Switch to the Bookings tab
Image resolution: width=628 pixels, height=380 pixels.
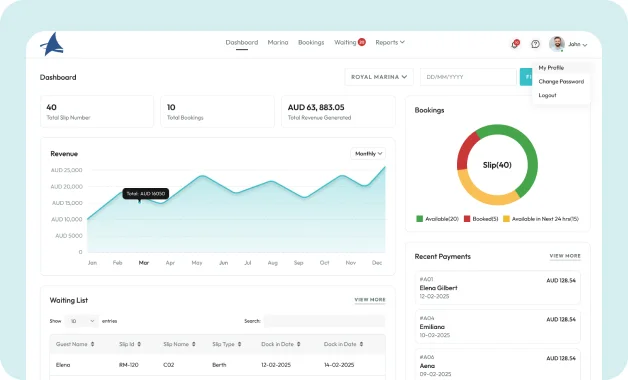(311, 42)
